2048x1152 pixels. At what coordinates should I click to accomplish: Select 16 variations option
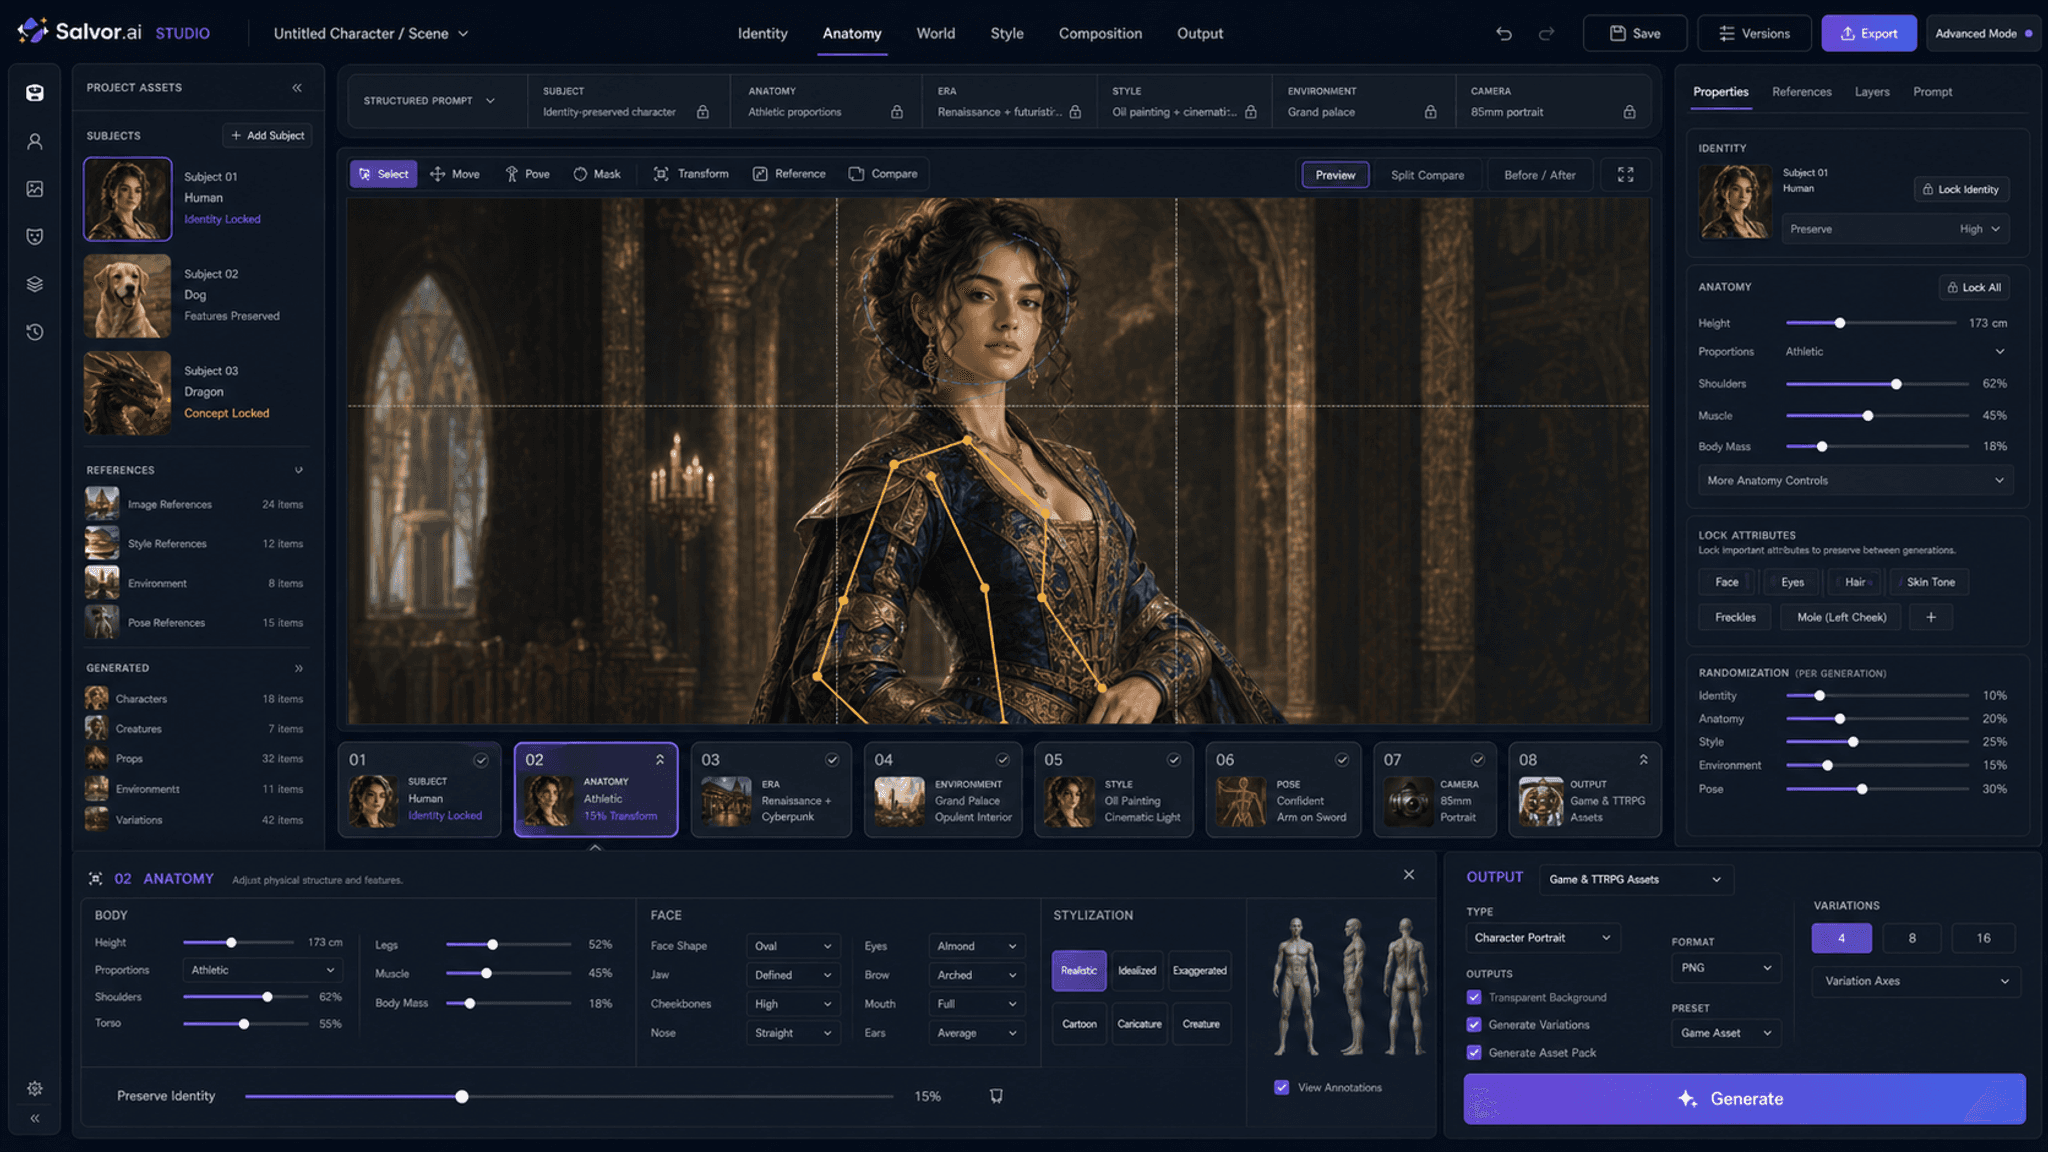click(1983, 938)
